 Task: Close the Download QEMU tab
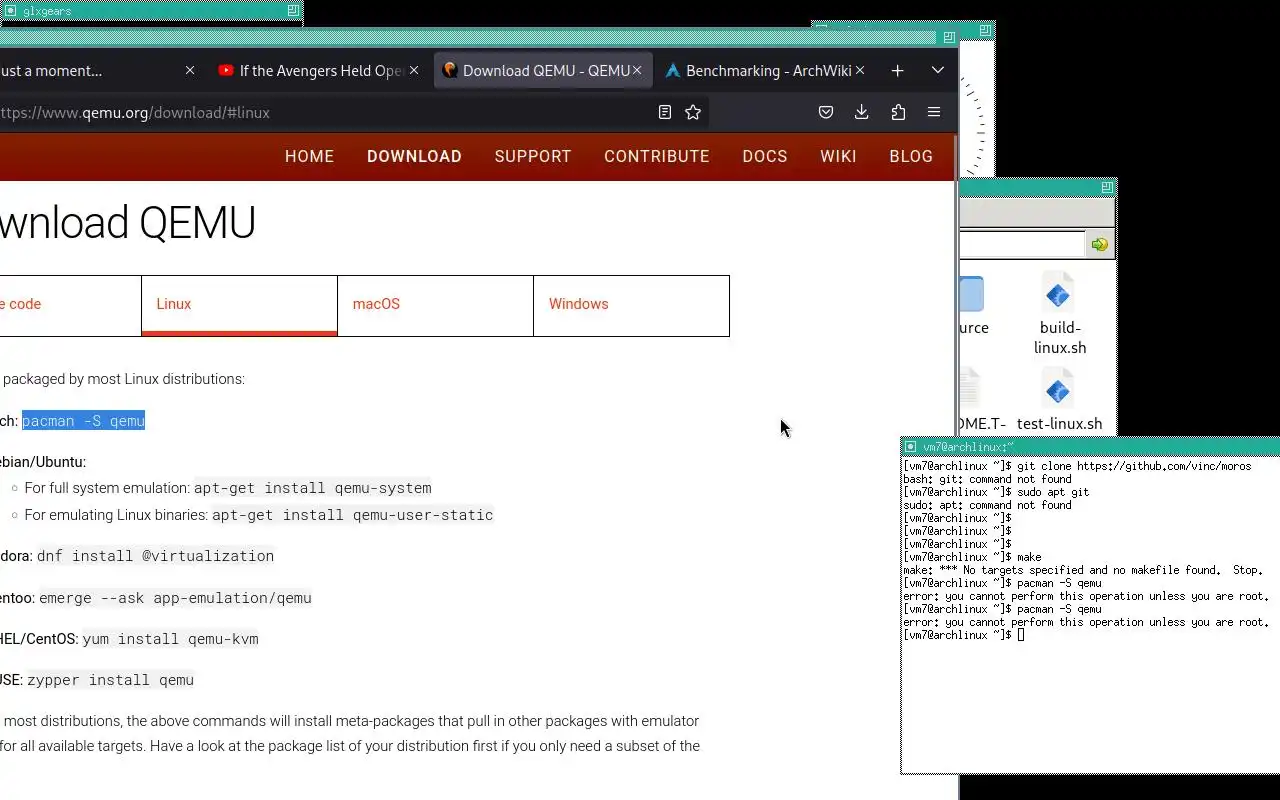click(637, 70)
